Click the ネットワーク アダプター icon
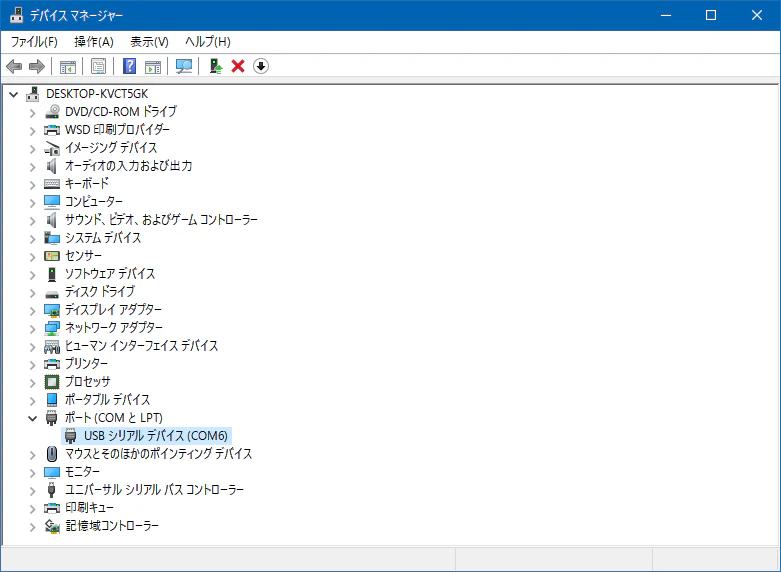 coord(52,328)
